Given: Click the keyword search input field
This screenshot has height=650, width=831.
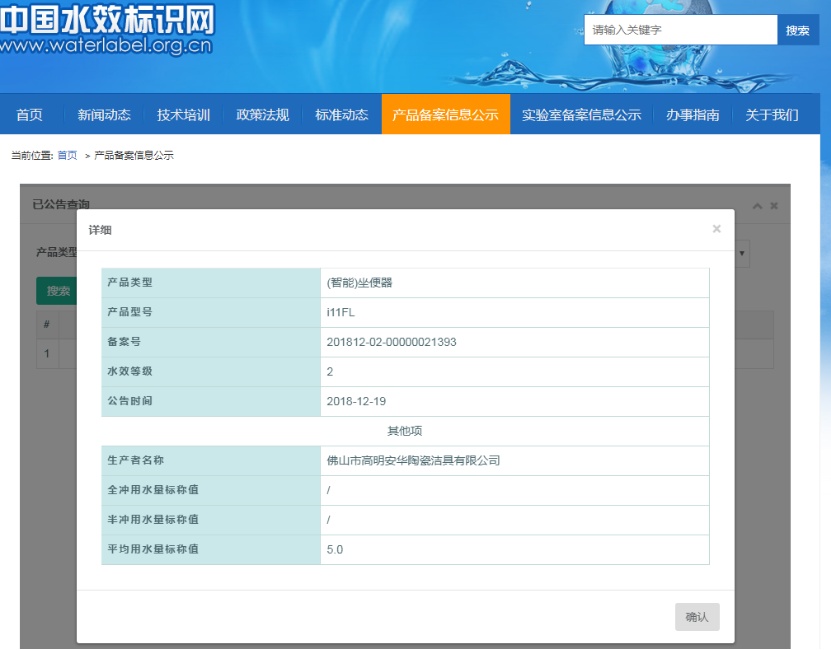Looking at the screenshot, I should pos(680,30).
